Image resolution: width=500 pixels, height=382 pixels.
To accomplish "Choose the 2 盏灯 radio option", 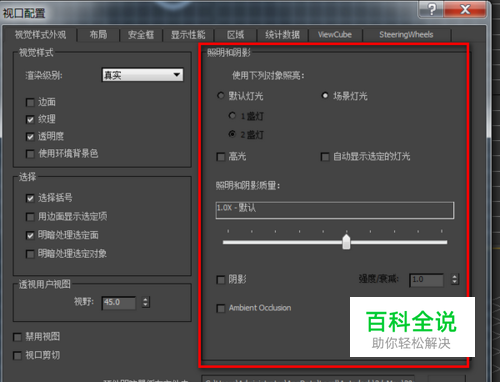I will [232, 134].
